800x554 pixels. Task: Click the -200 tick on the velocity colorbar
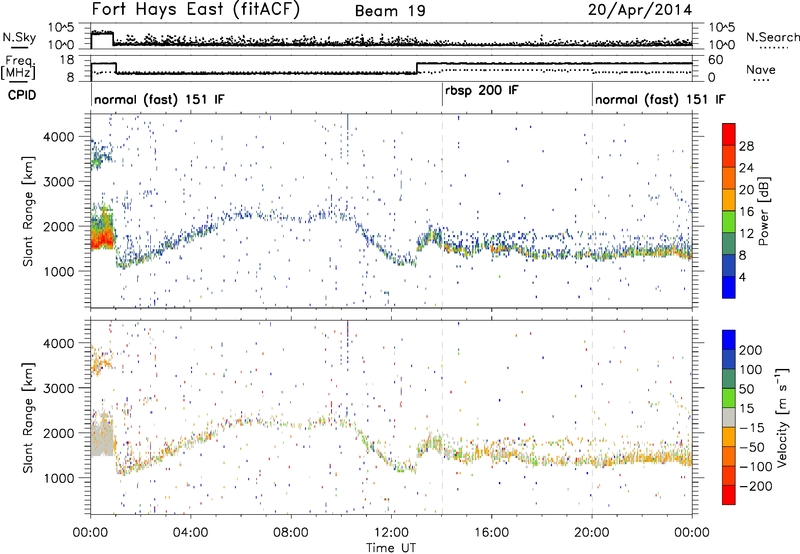click(x=756, y=486)
